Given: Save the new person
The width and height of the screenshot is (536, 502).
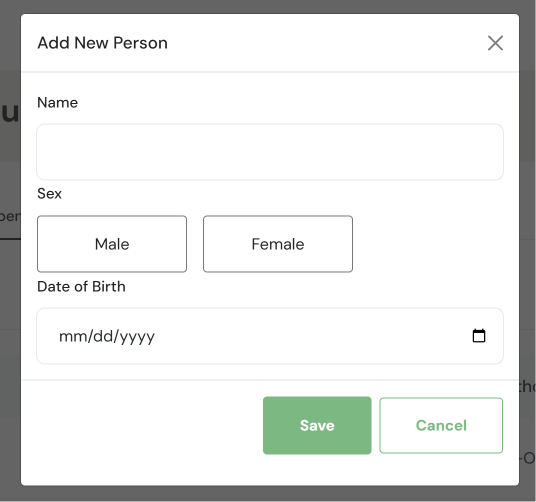Looking at the screenshot, I should [x=317, y=425].
